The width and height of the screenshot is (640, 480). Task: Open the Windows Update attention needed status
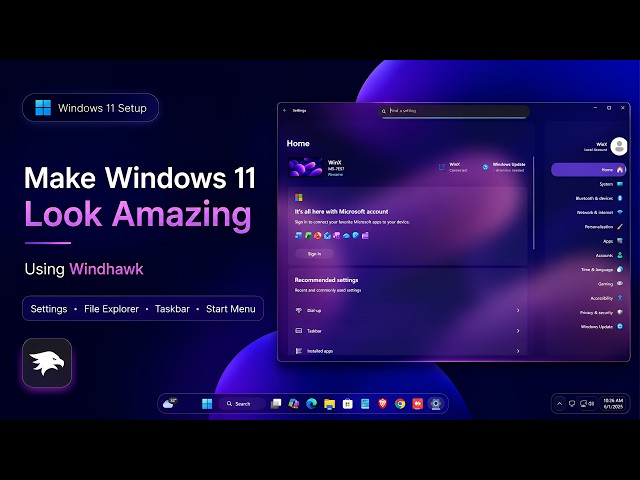504,167
